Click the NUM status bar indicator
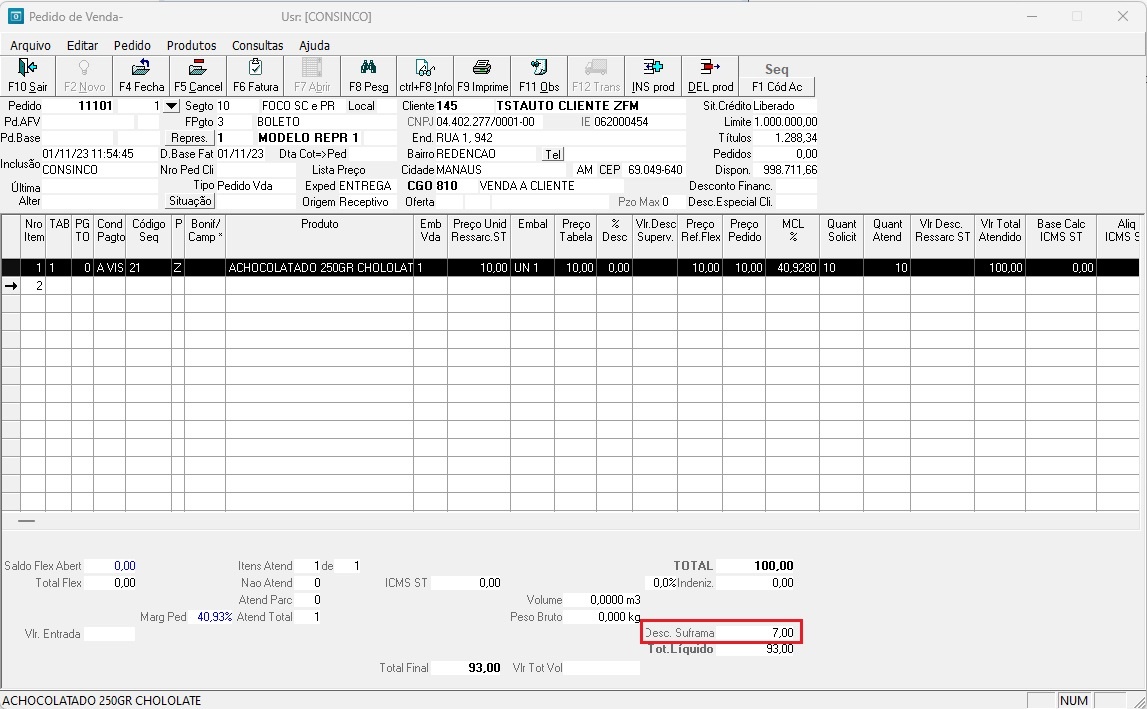 coord(1074,700)
